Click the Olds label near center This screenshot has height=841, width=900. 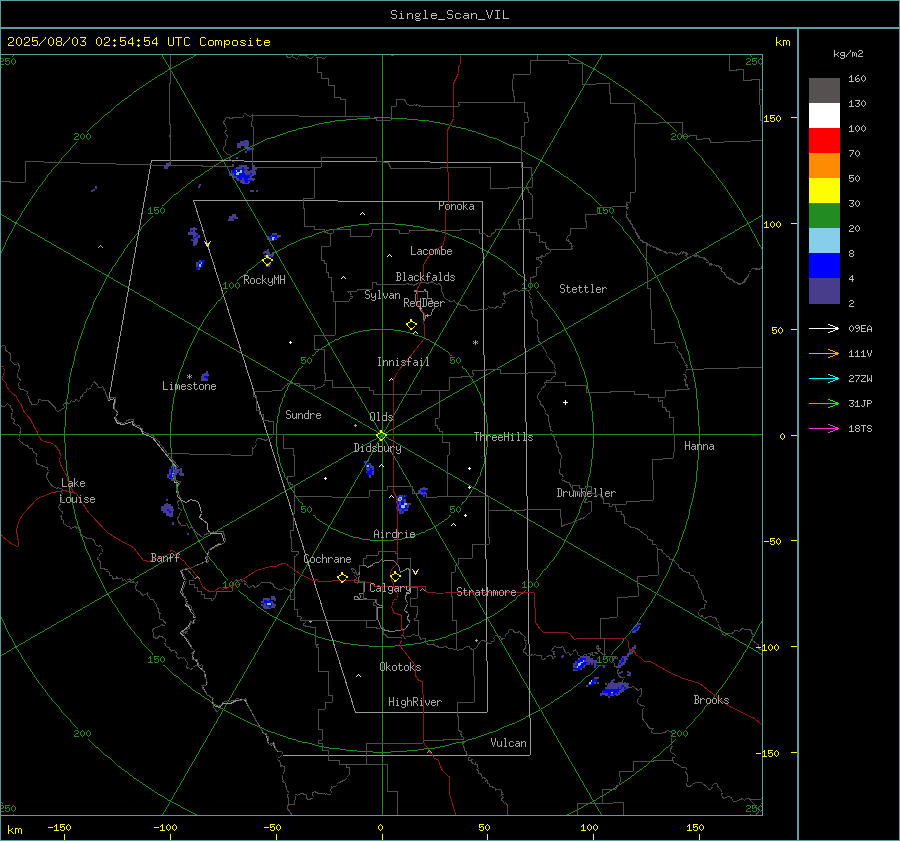click(x=381, y=417)
